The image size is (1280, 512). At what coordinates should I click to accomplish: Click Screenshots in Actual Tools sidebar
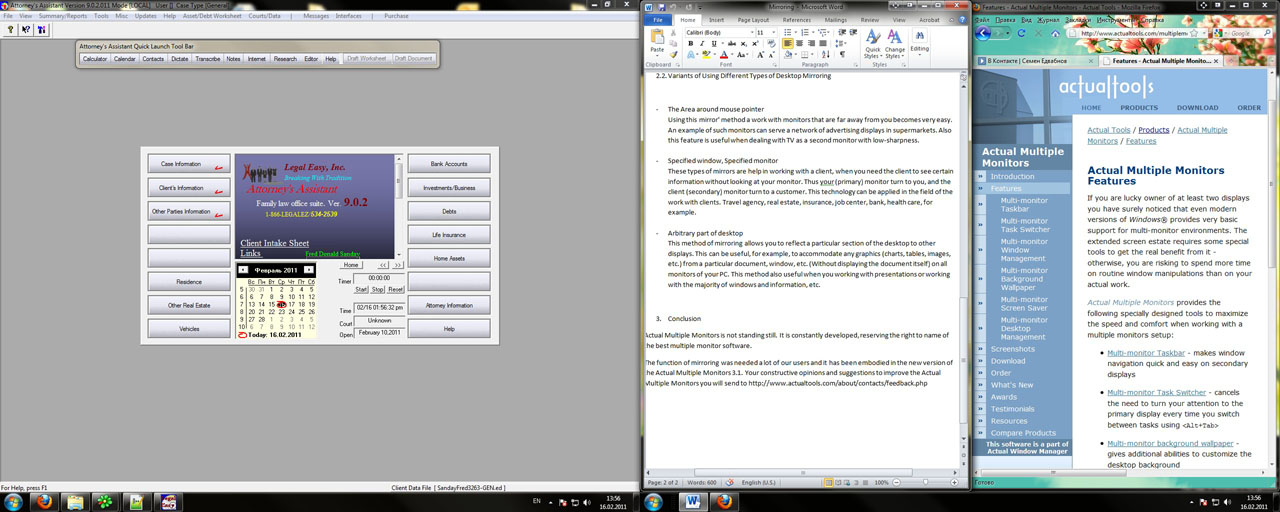(x=1013, y=349)
